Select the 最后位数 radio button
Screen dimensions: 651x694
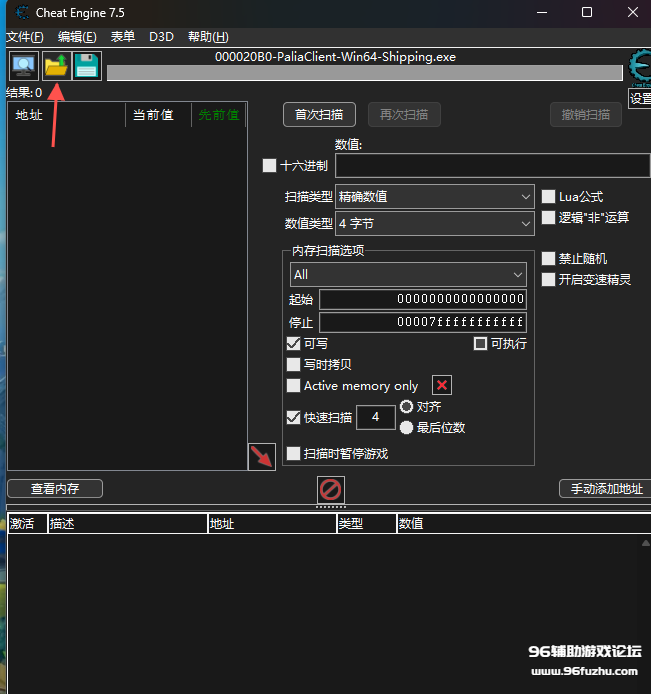407,428
